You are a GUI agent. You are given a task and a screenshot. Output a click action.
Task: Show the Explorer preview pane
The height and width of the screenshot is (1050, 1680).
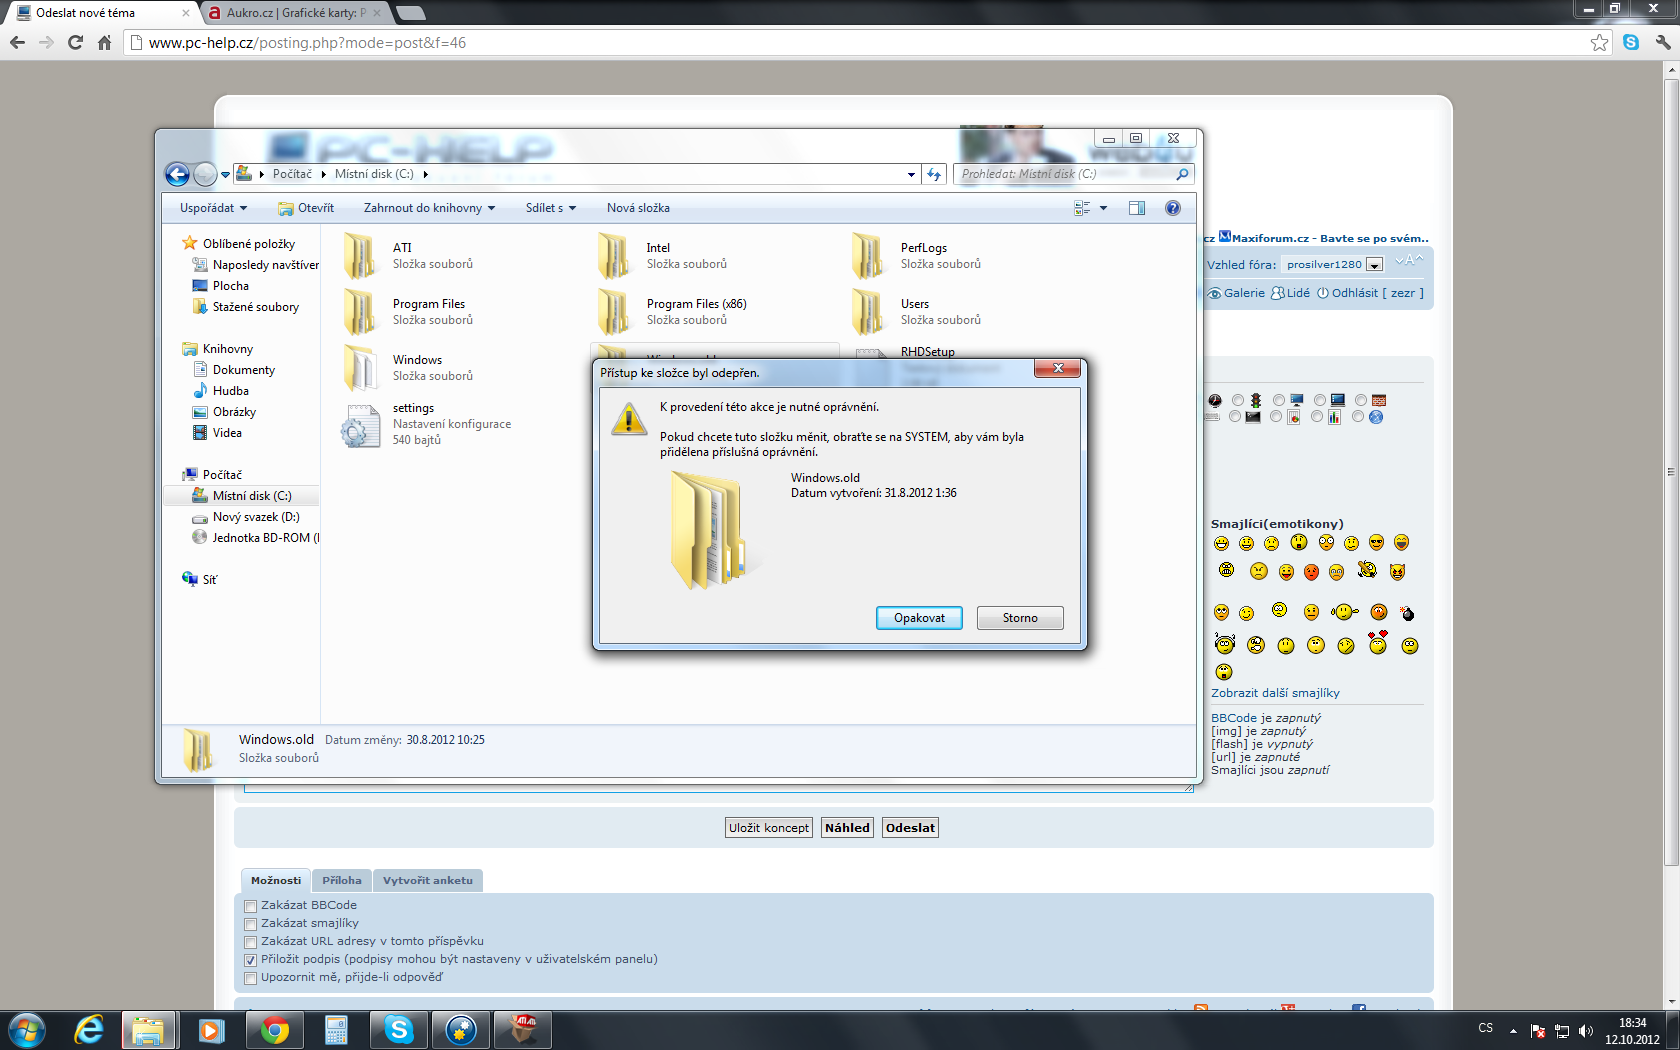[x=1137, y=208]
